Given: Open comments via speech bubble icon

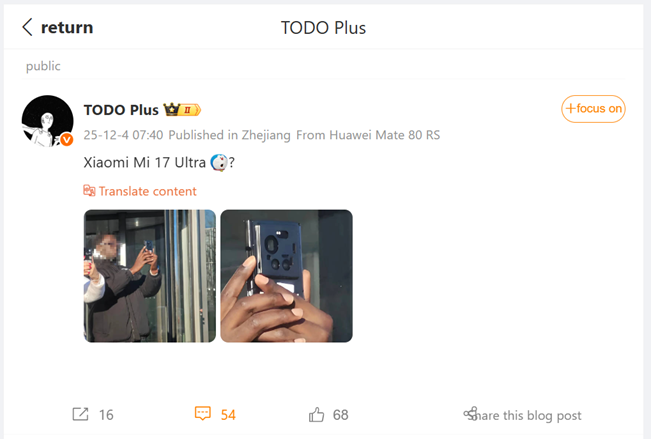Looking at the screenshot, I should (203, 413).
